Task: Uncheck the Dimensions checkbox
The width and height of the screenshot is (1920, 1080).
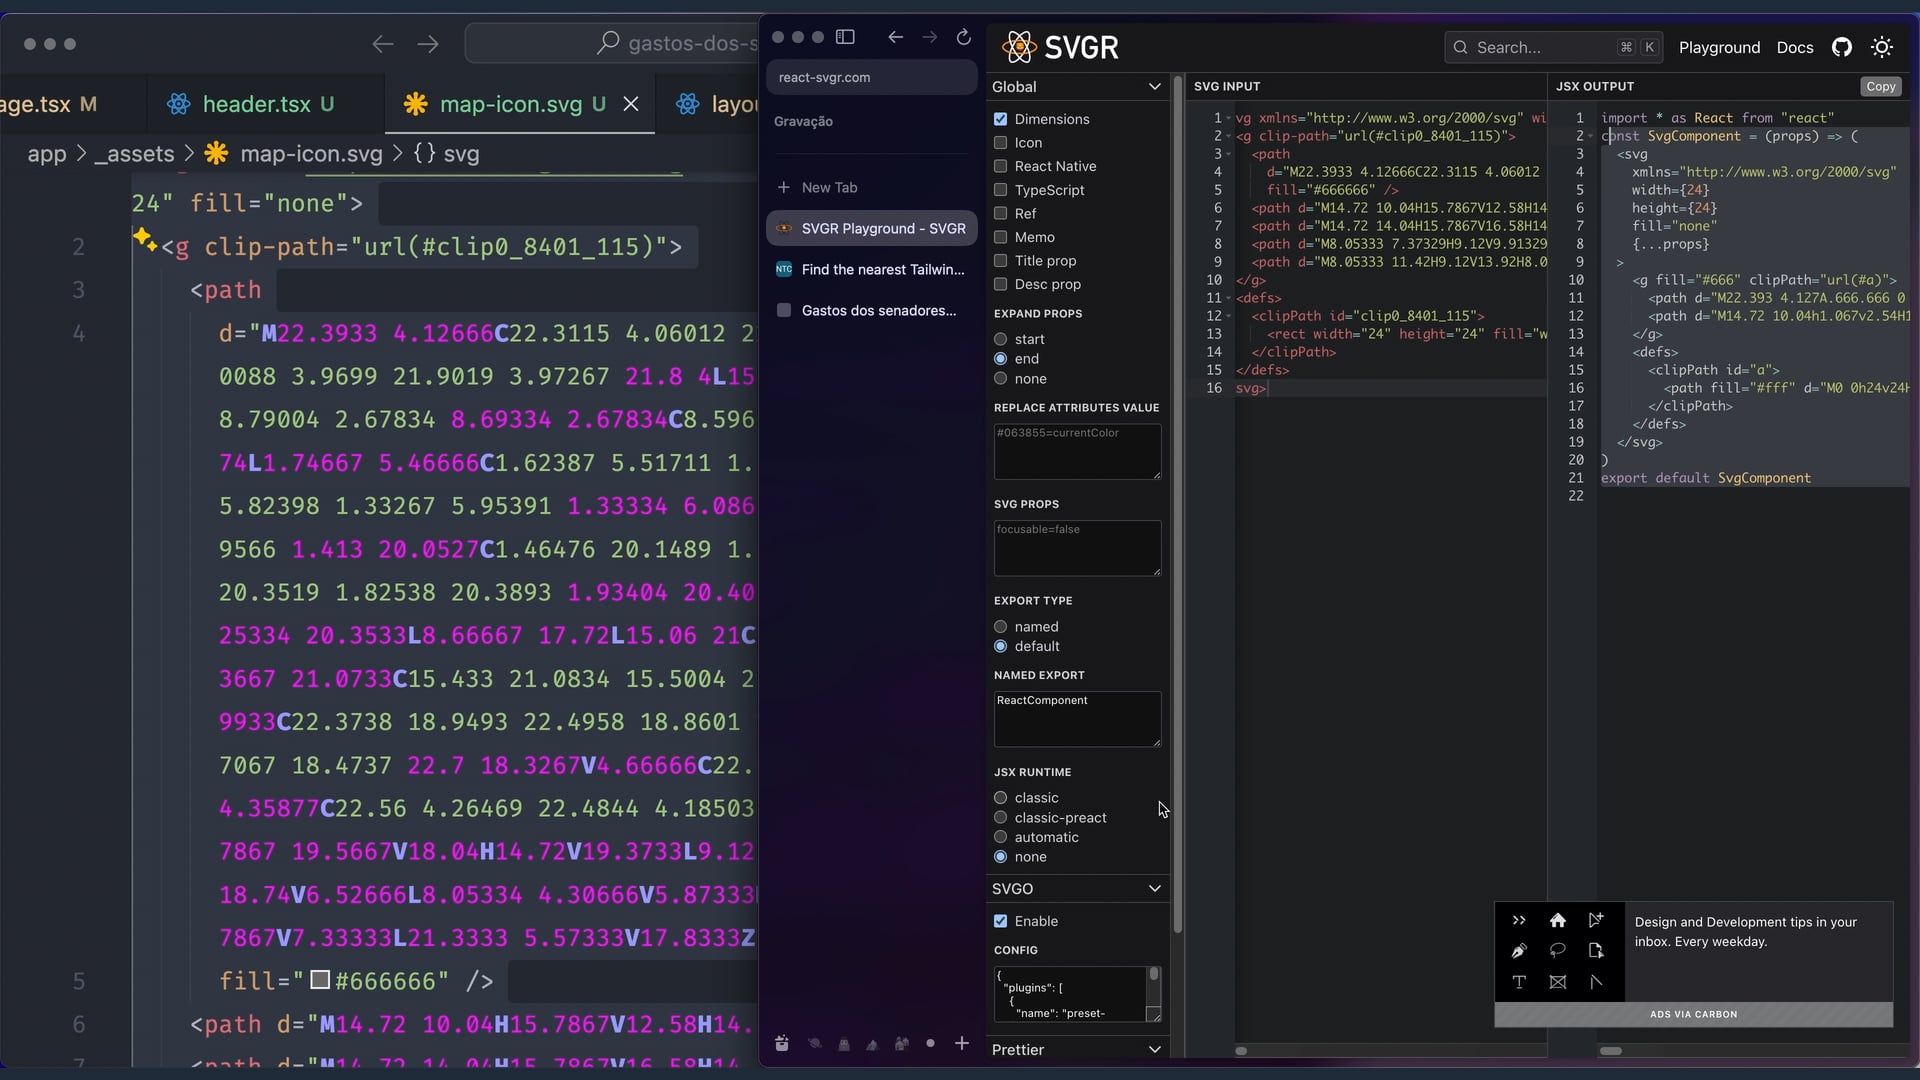Action: click(1000, 119)
